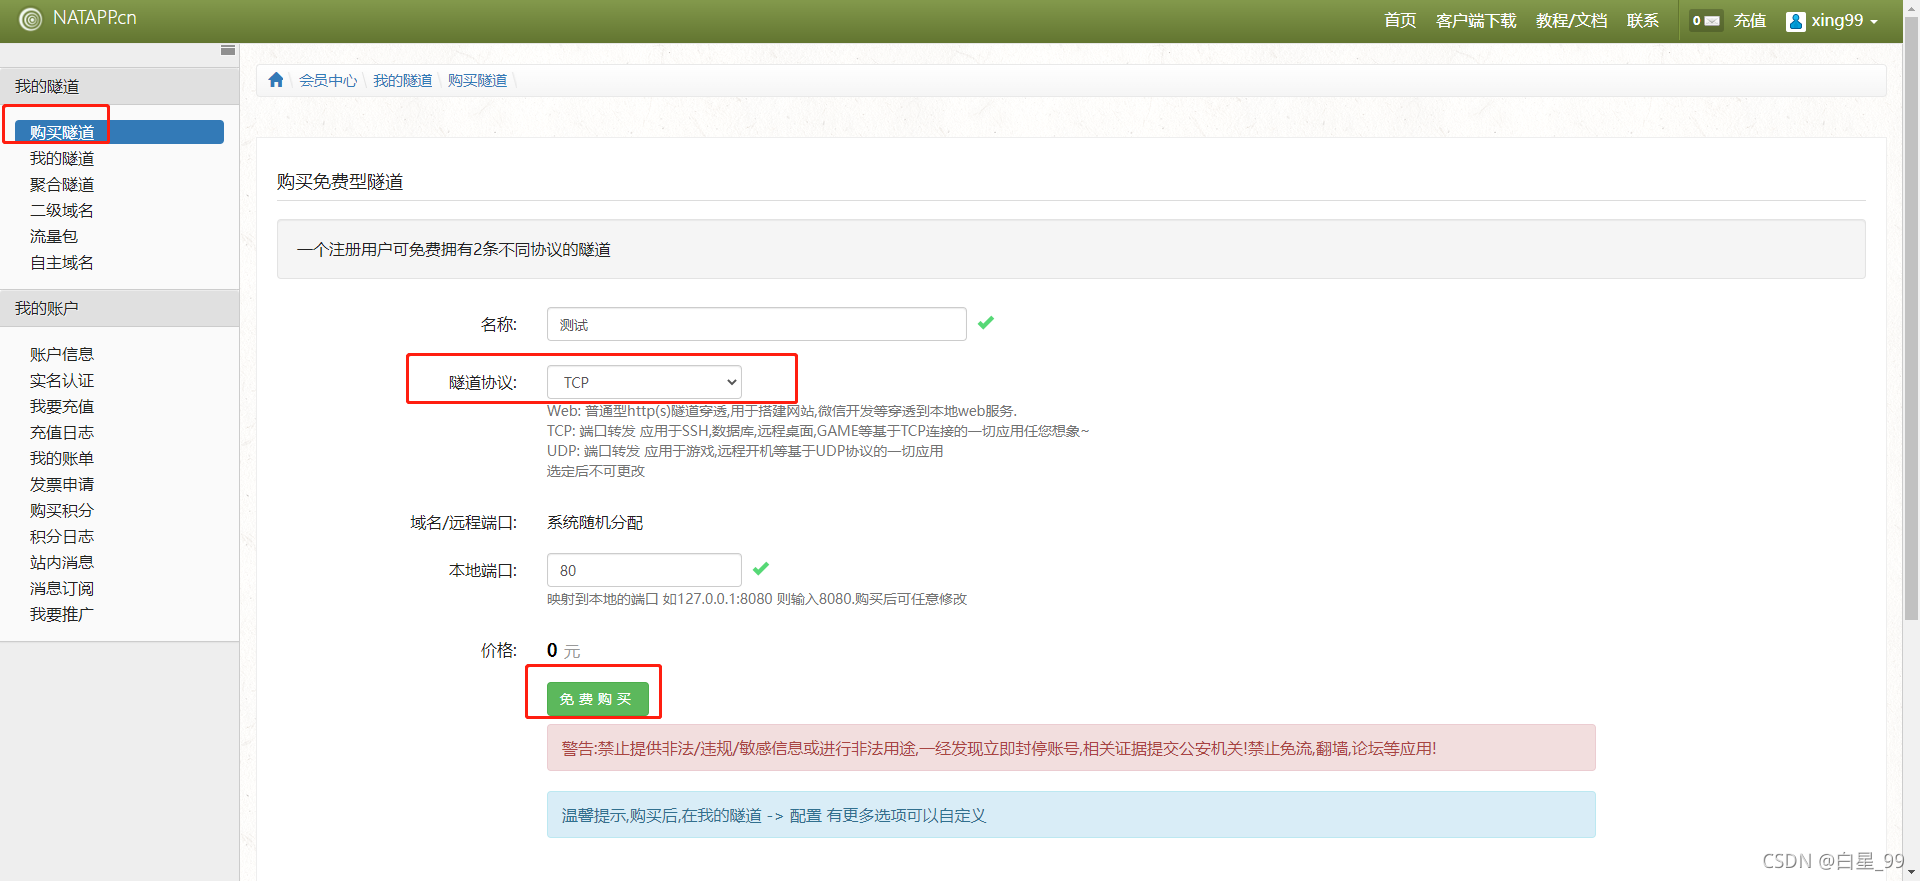Open 充值日志 in the sidebar
This screenshot has width=1920, height=881.
[62, 432]
